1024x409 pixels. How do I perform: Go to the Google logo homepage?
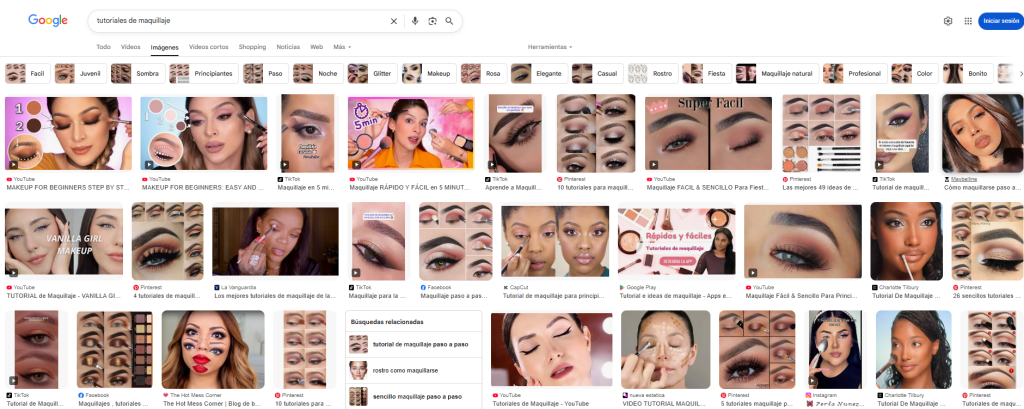click(47, 20)
